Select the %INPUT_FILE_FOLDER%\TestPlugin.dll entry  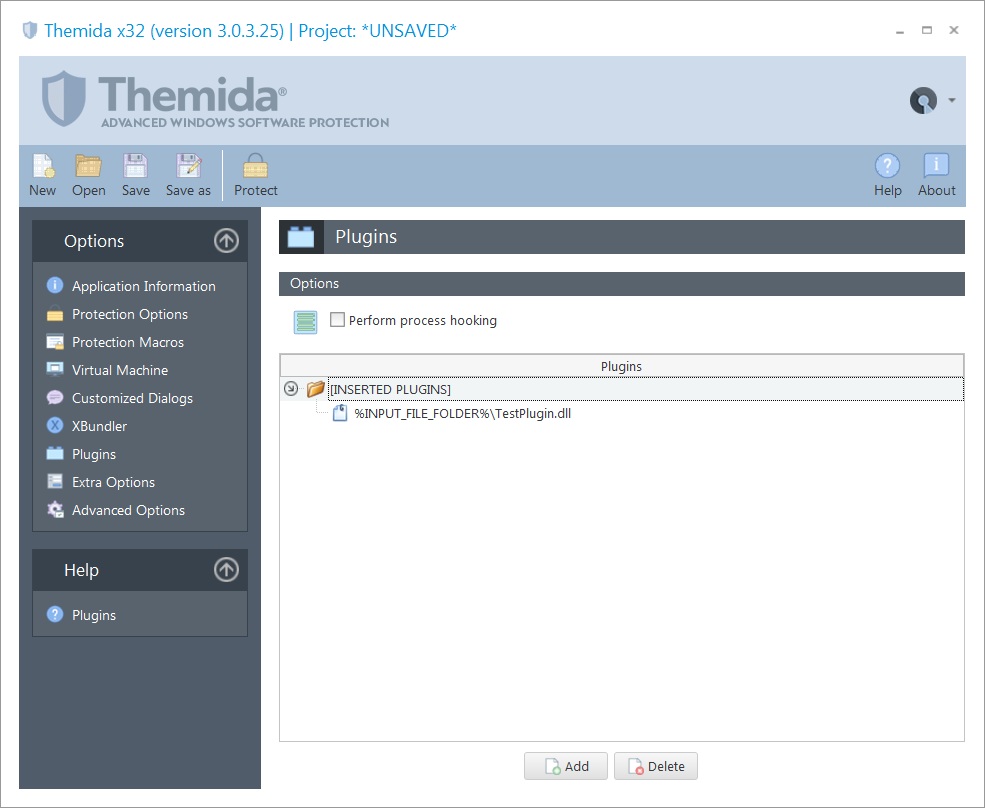[463, 413]
